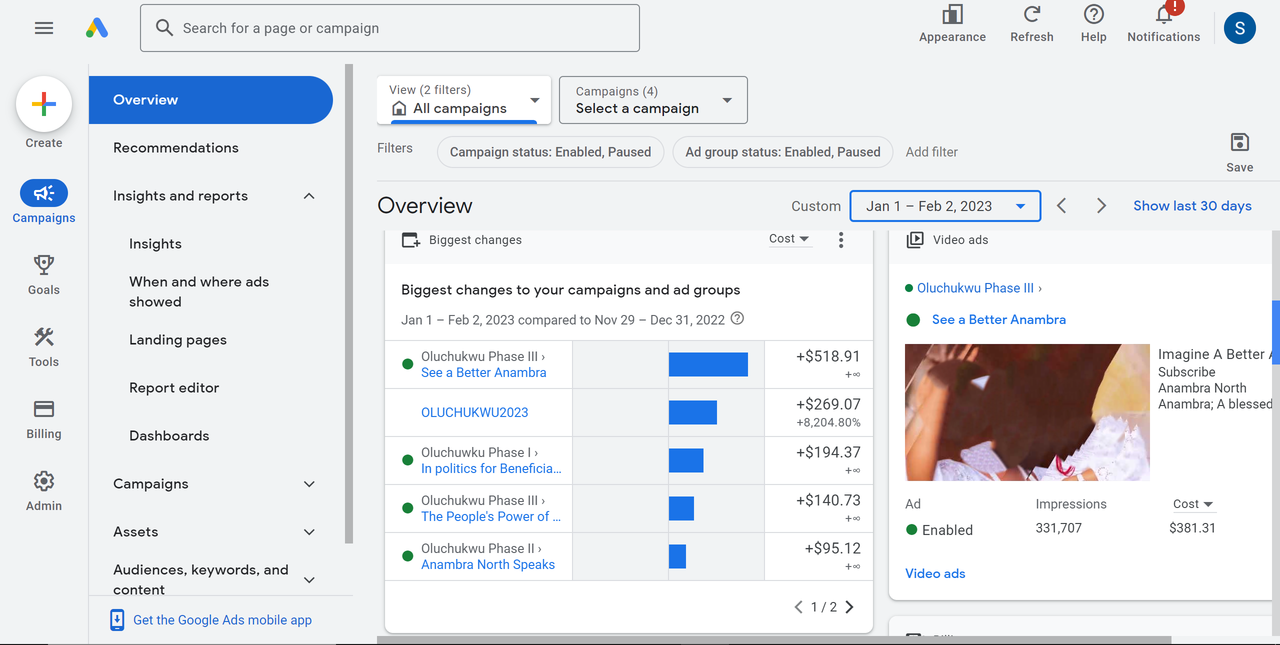Click the mobile app phone icon
This screenshot has height=645, width=1280.
(x=117, y=620)
